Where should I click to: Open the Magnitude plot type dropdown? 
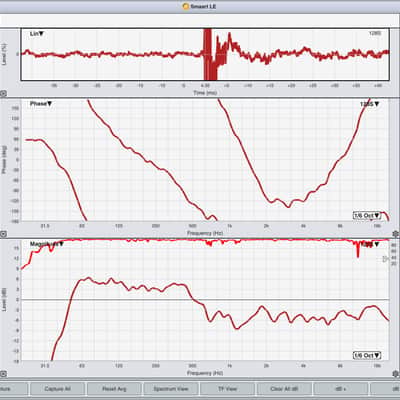coord(47,244)
